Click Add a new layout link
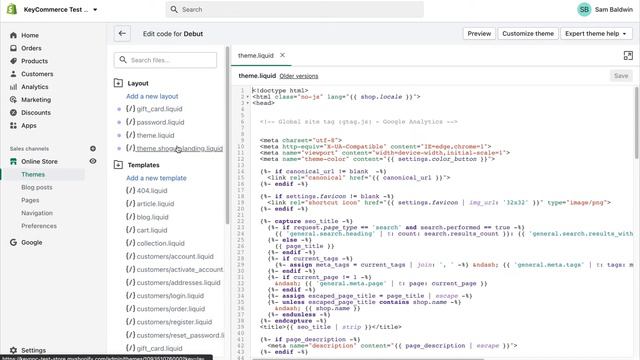 point(152,96)
